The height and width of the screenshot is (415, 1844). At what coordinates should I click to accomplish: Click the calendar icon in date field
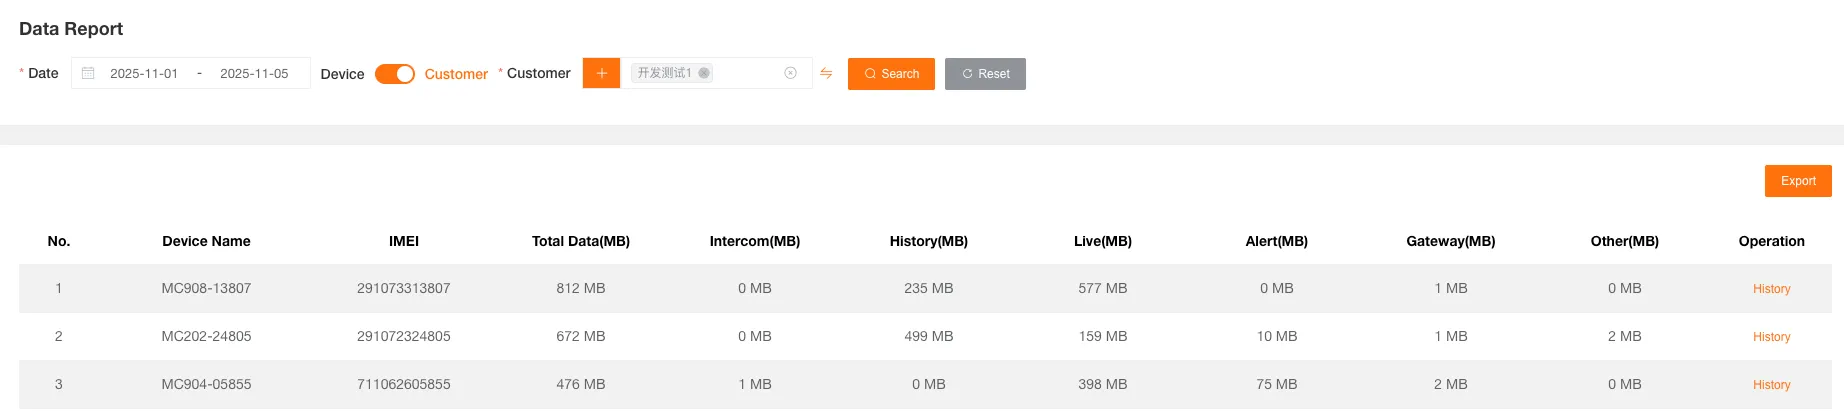coord(88,73)
